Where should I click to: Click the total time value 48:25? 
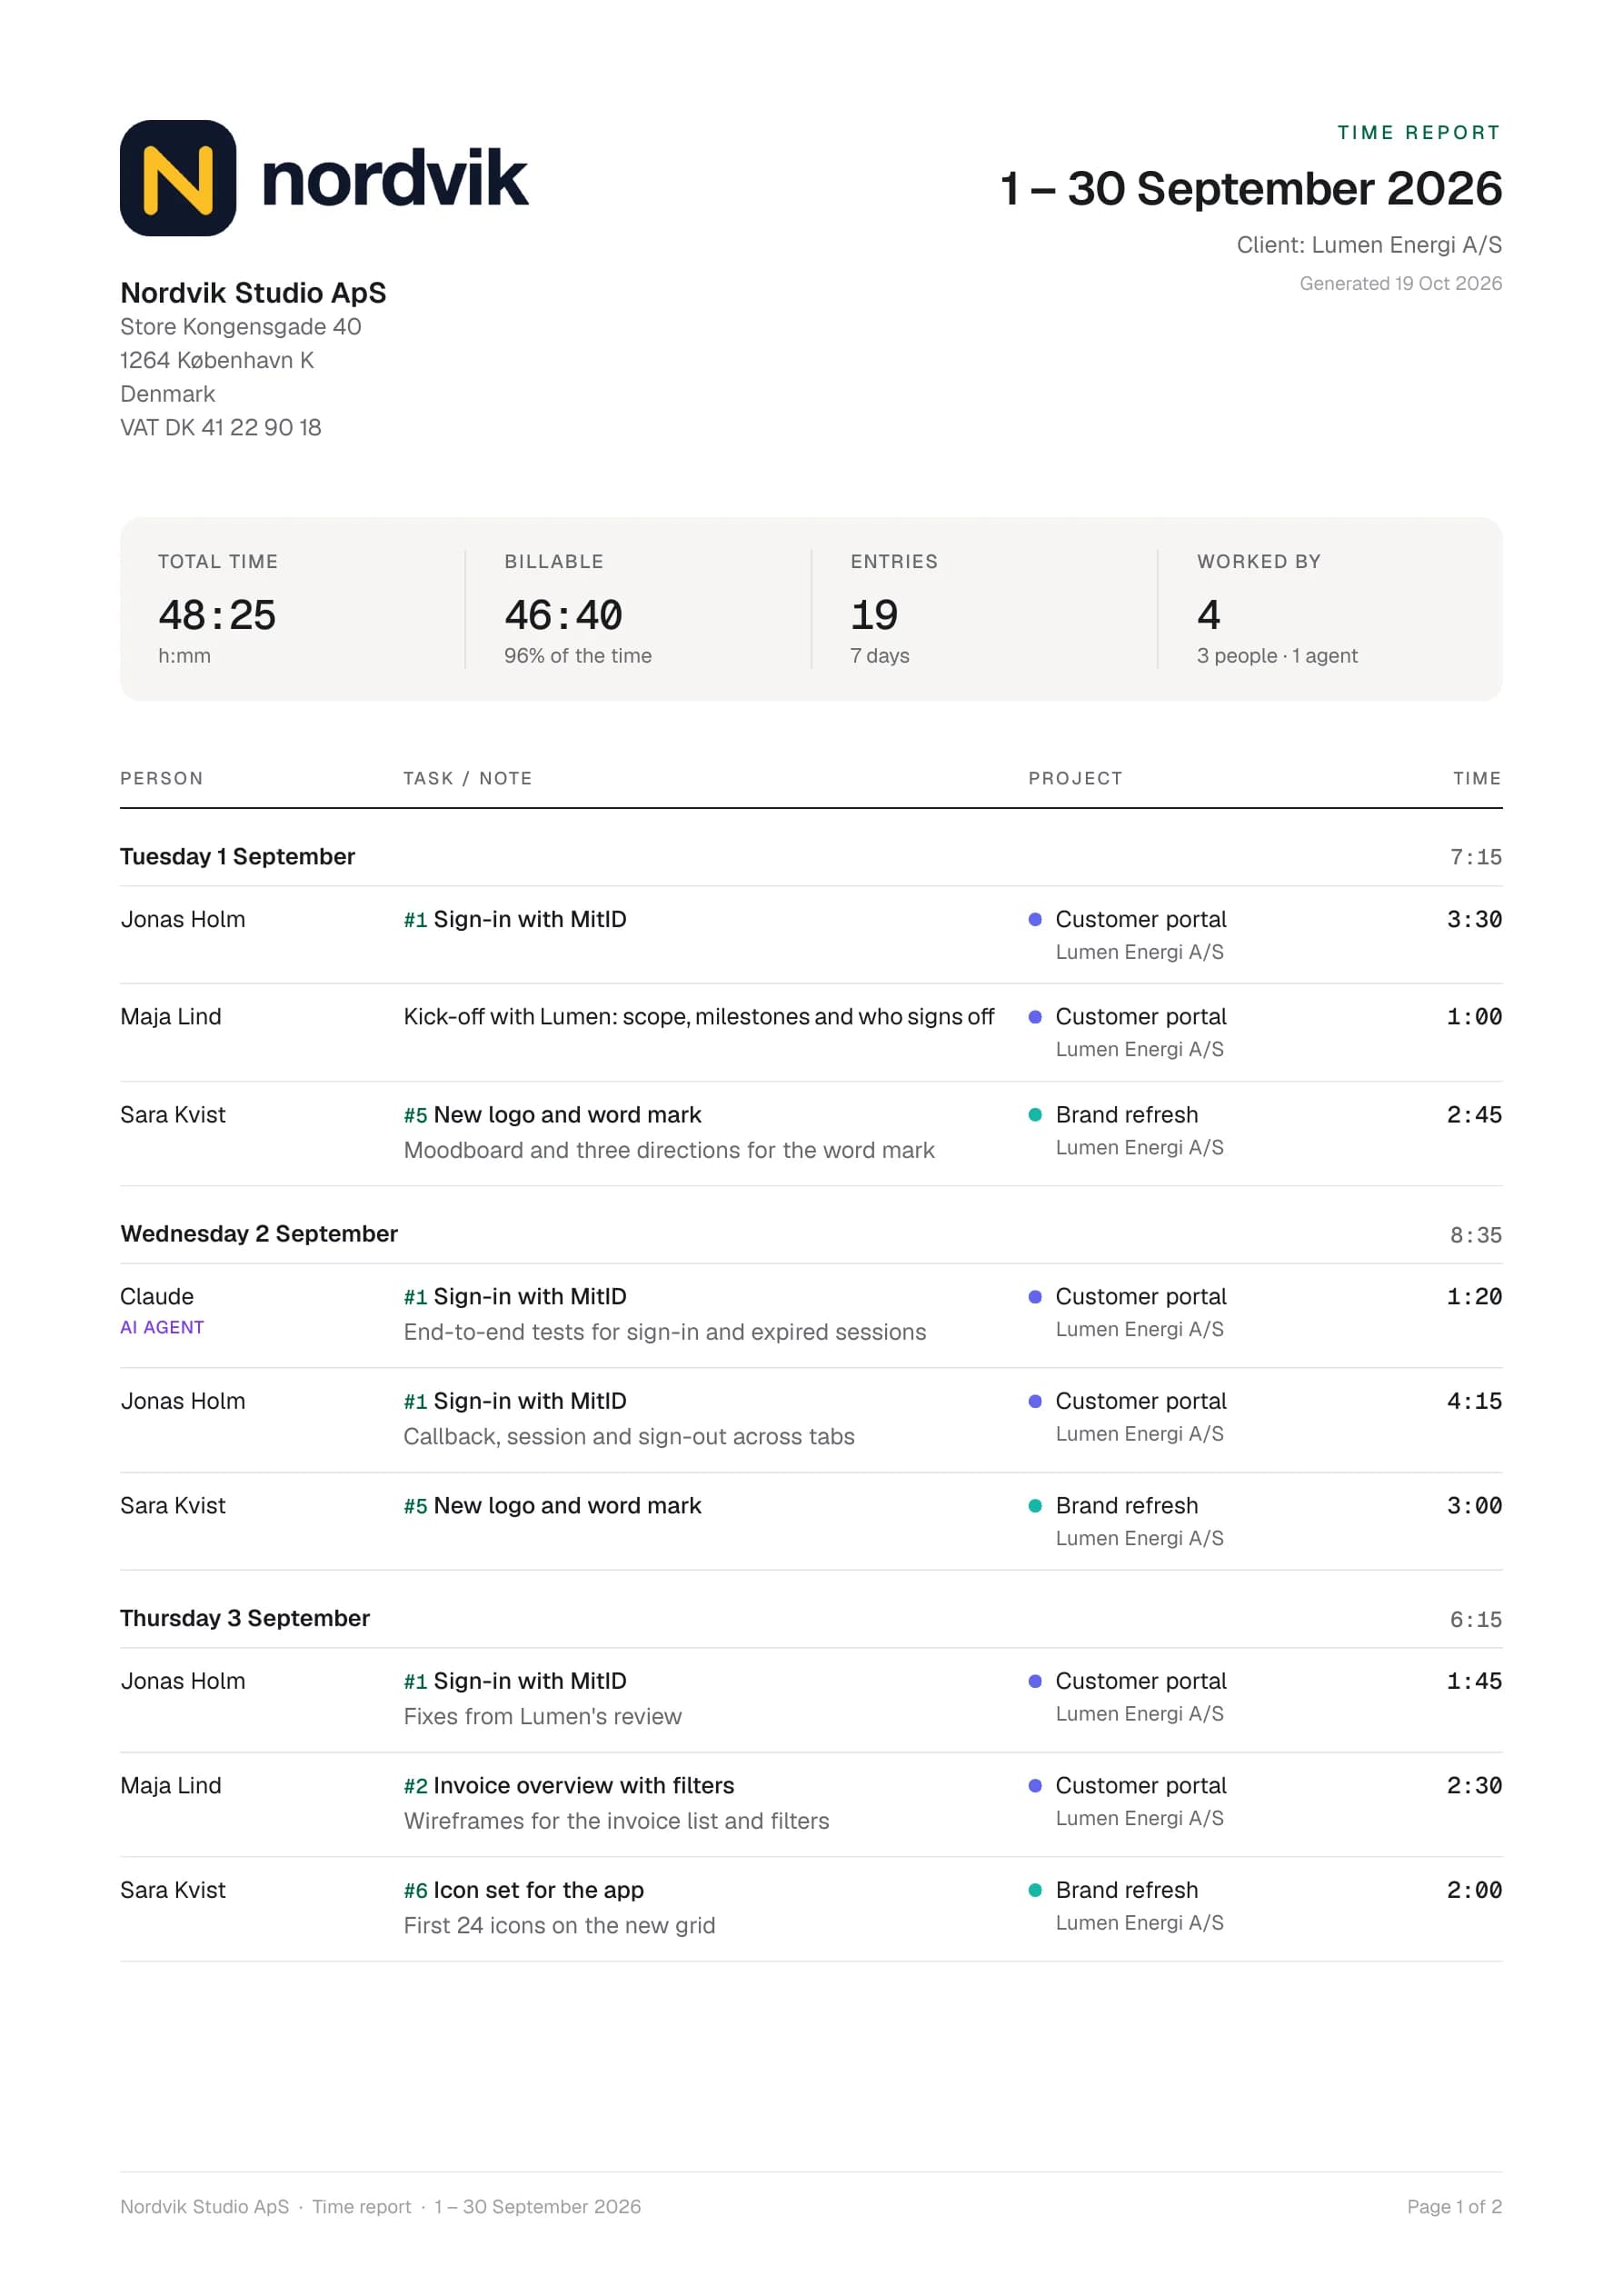tap(217, 615)
